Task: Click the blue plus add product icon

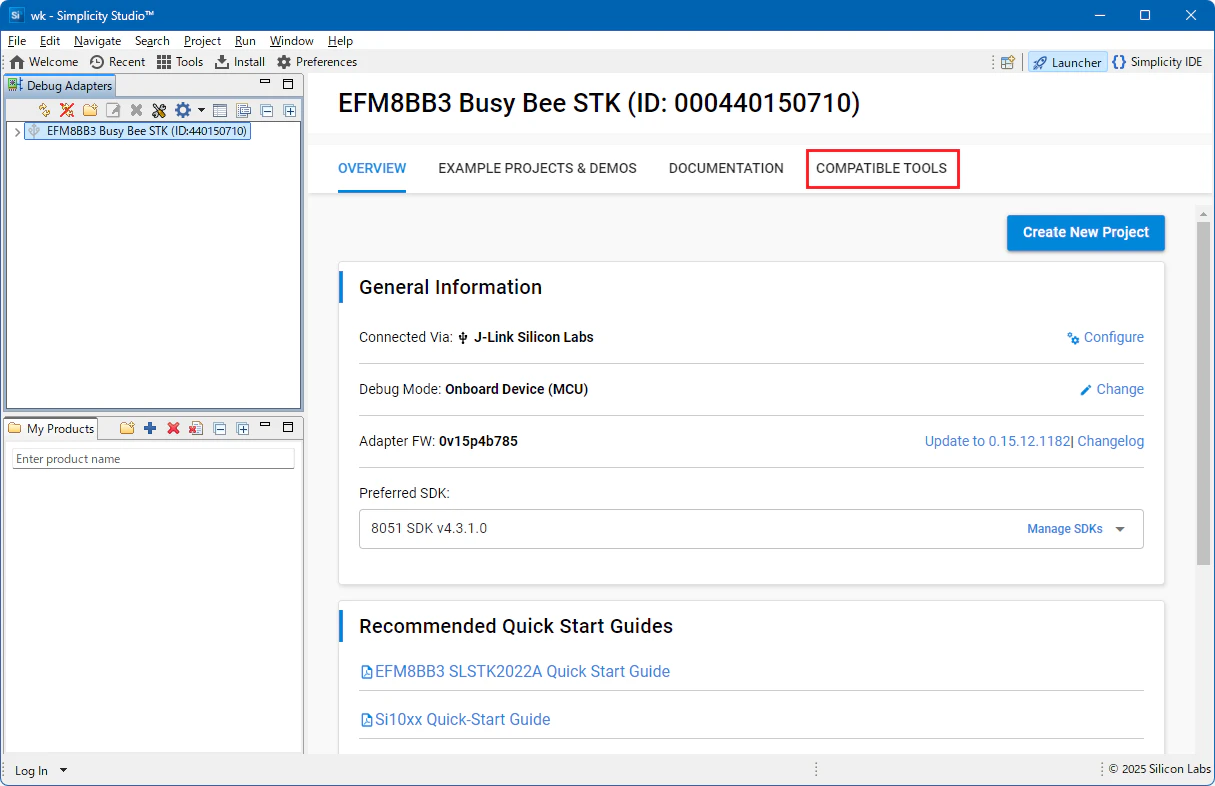Action: (x=150, y=428)
